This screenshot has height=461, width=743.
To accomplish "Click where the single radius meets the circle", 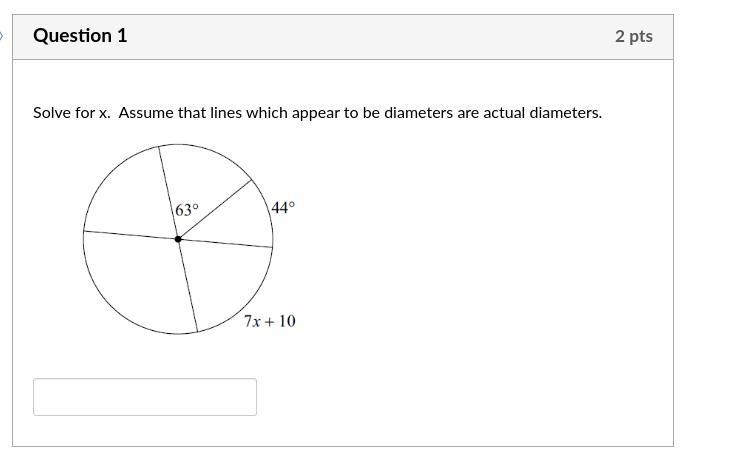I will click(x=251, y=180).
